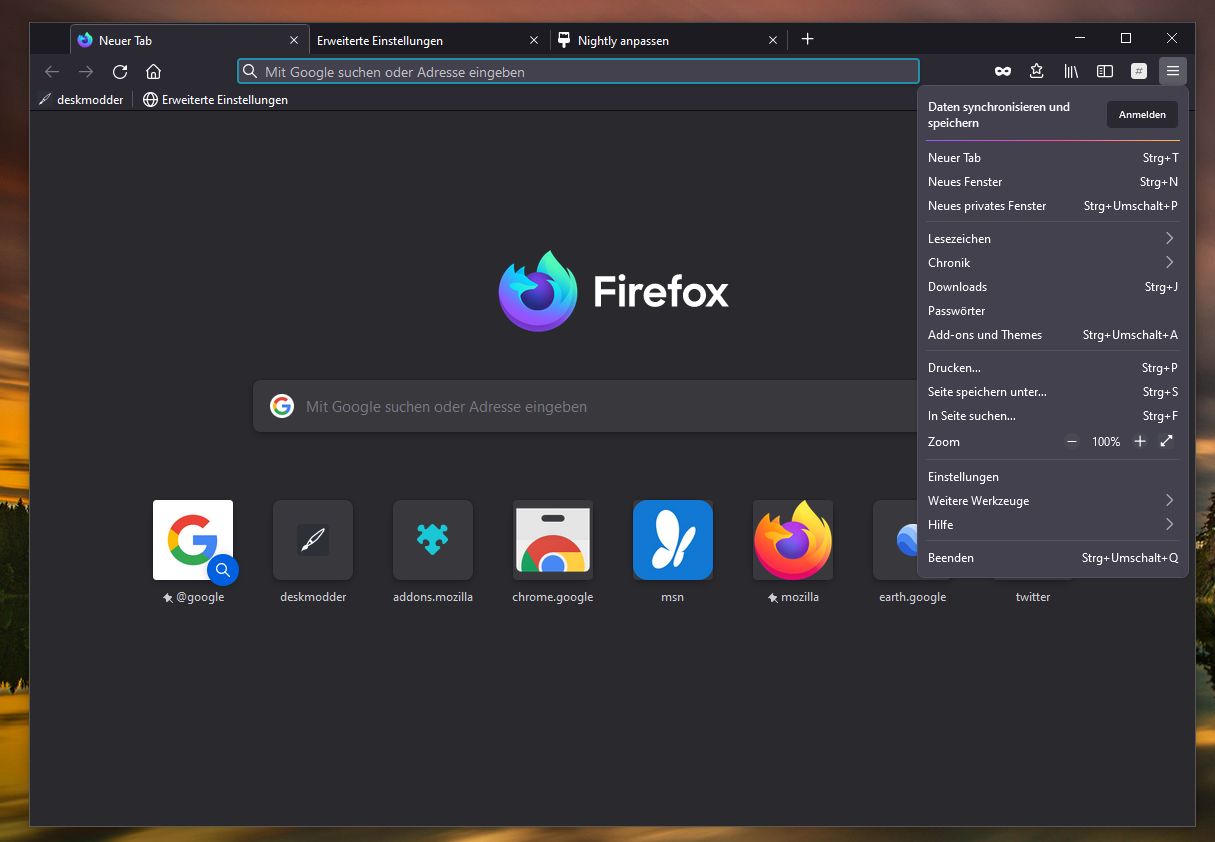Click Beenden to quit Firefox

pyautogui.click(x=1053, y=558)
